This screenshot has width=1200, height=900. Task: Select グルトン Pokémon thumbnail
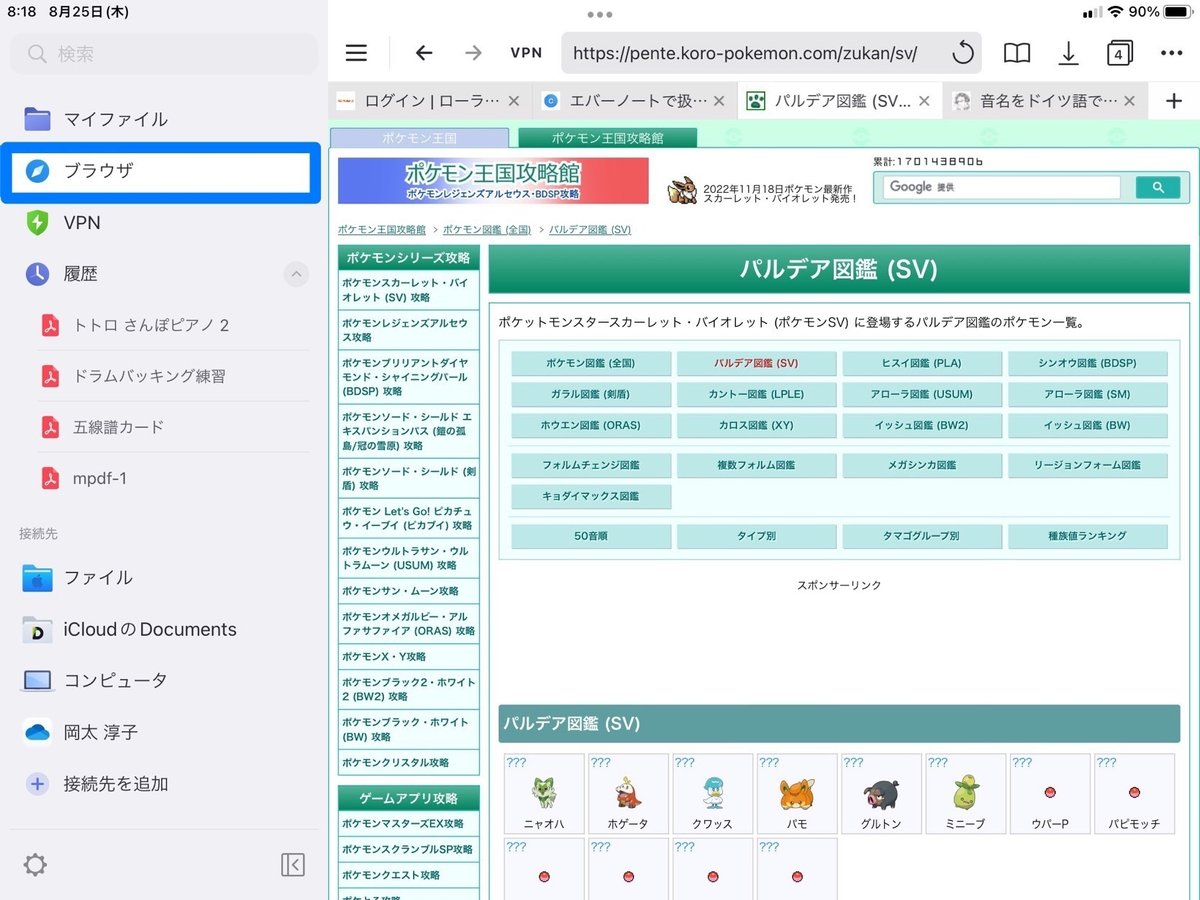click(881, 793)
